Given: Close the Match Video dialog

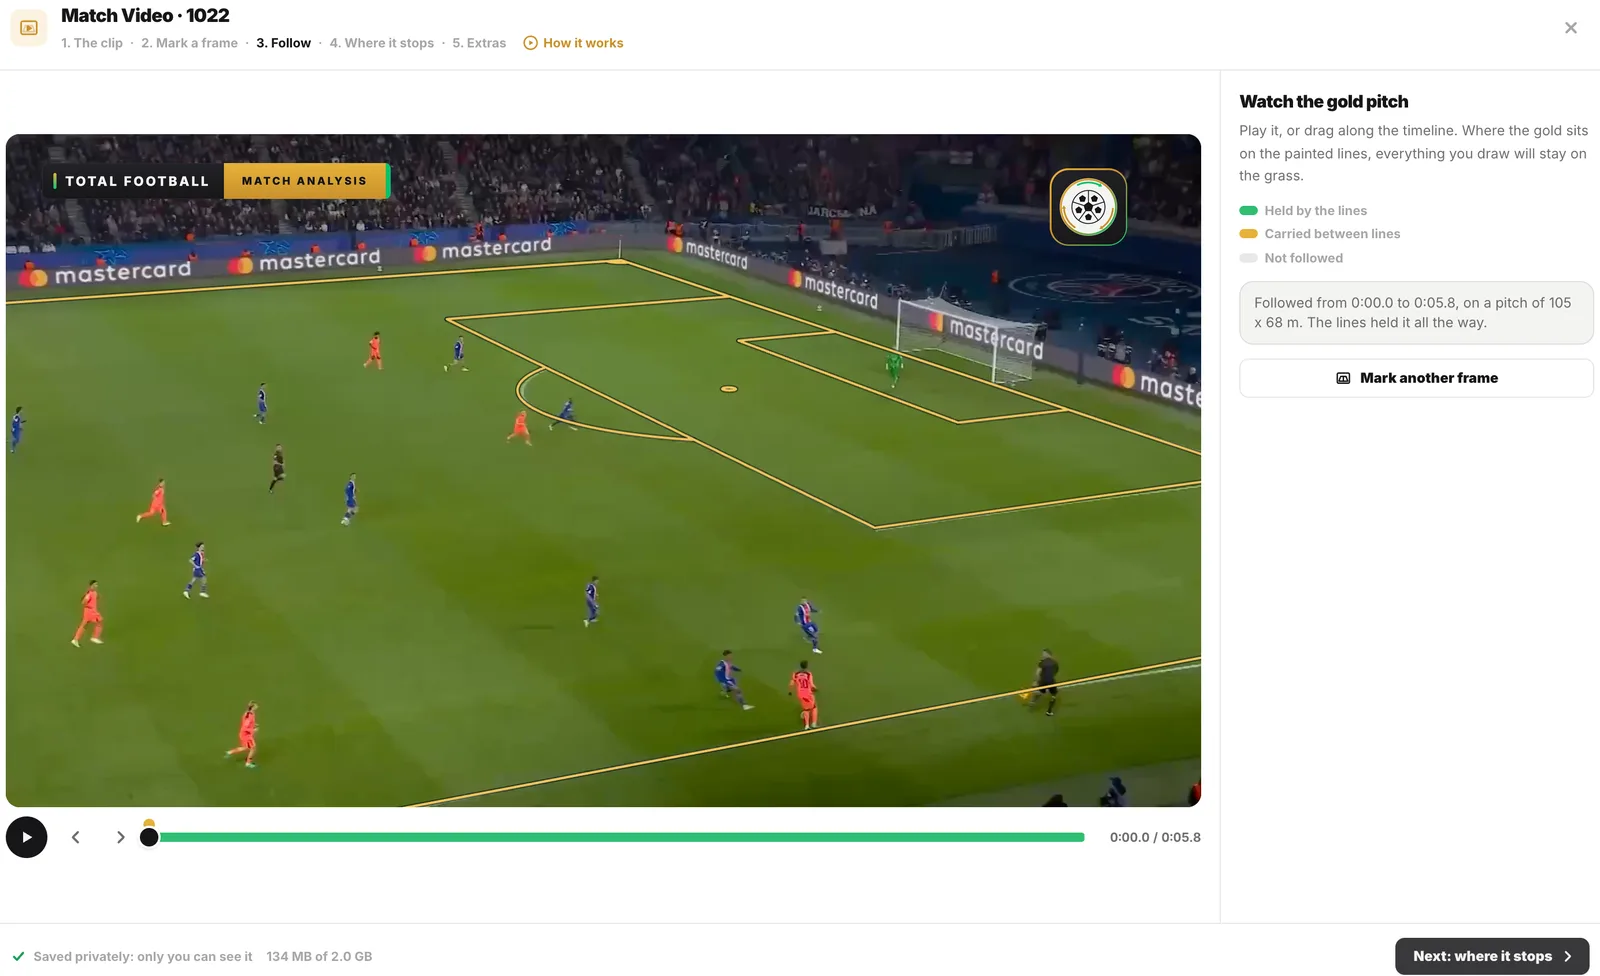Looking at the screenshot, I should click(1571, 28).
